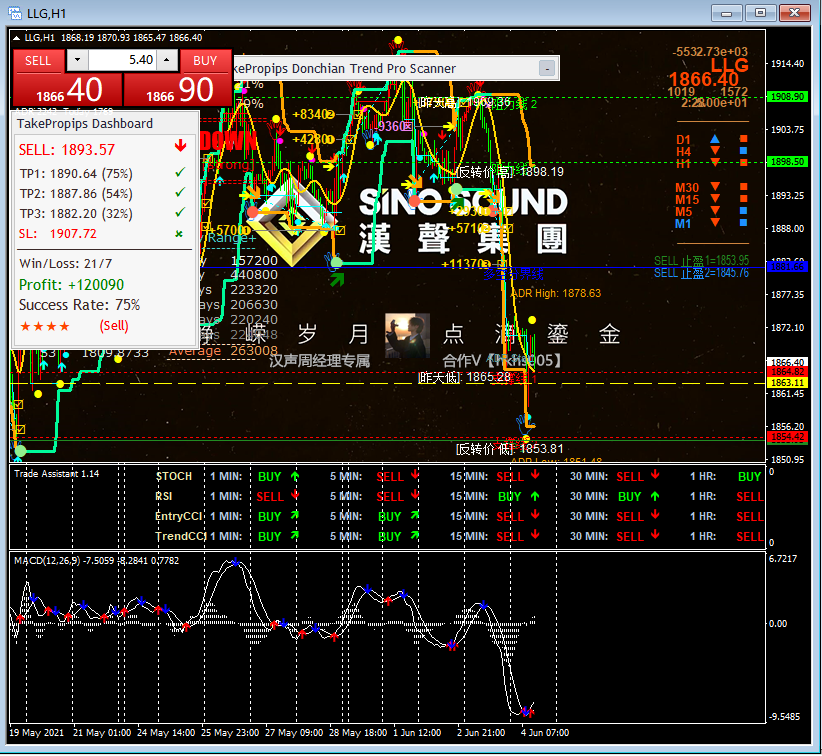Increase lot volume with the up arrow

(x=167, y=60)
